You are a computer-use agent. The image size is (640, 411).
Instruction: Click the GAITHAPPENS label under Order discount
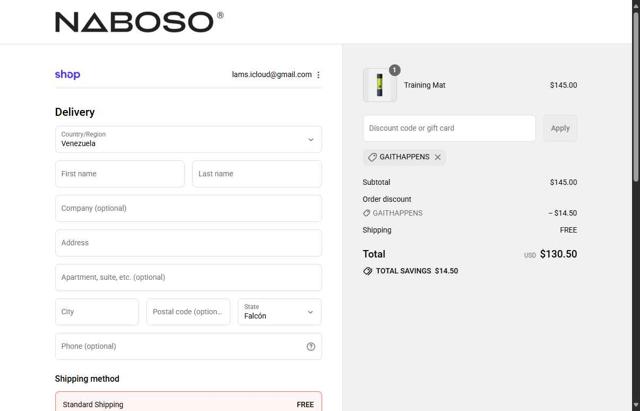pos(397,213)
